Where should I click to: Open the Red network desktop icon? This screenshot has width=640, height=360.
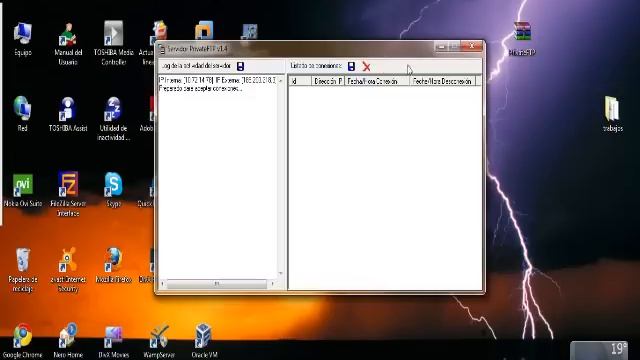pos(22,114)
